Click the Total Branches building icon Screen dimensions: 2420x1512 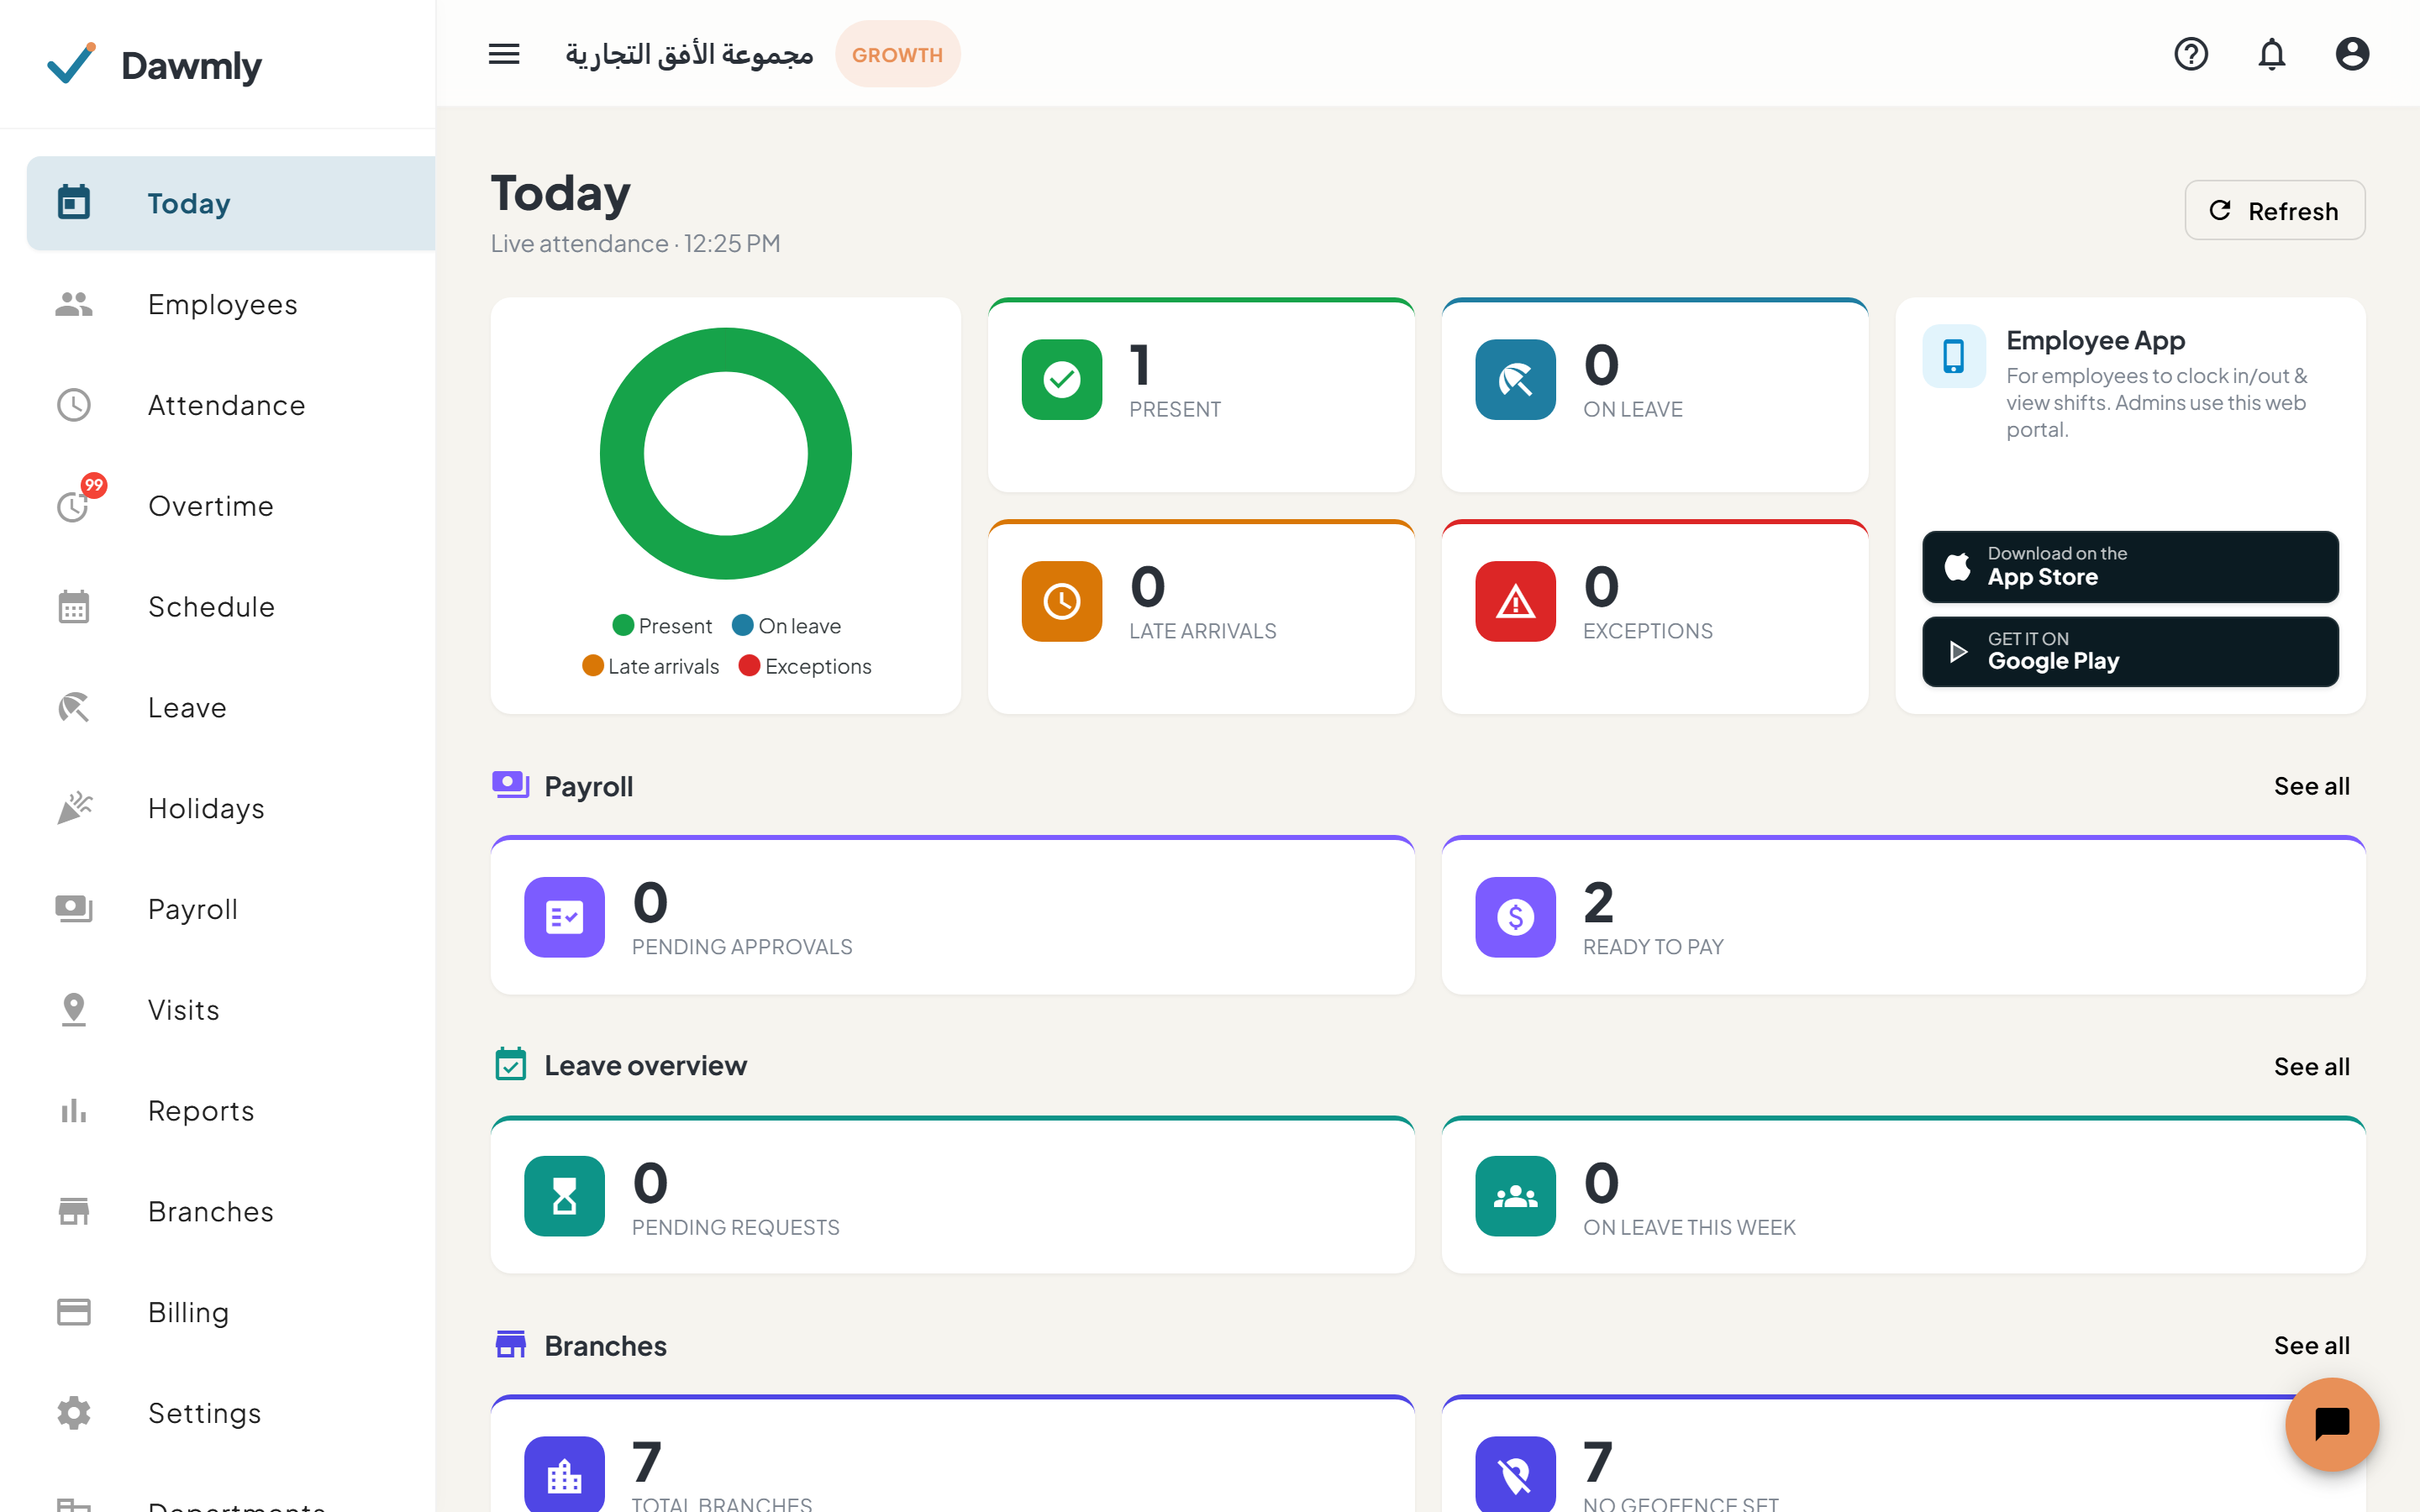pos(565,1474)
